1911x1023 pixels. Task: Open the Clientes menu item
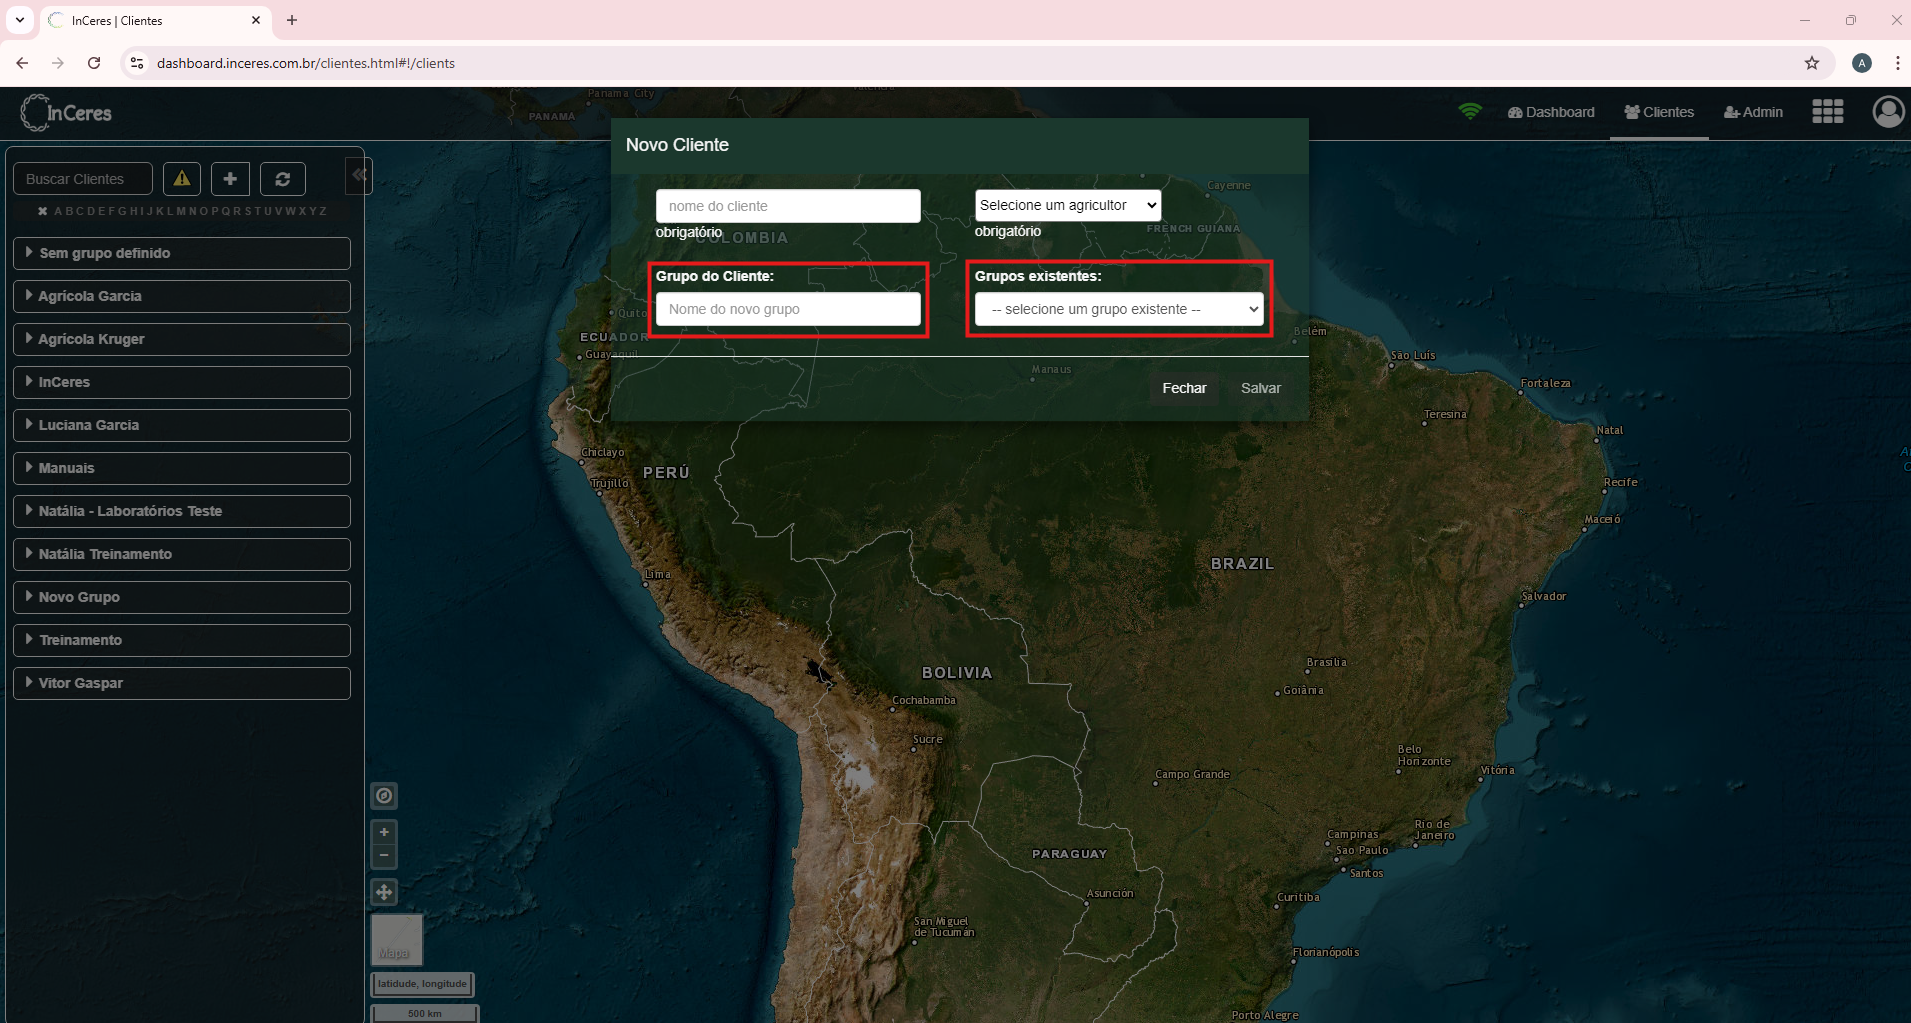point(1659,112)
